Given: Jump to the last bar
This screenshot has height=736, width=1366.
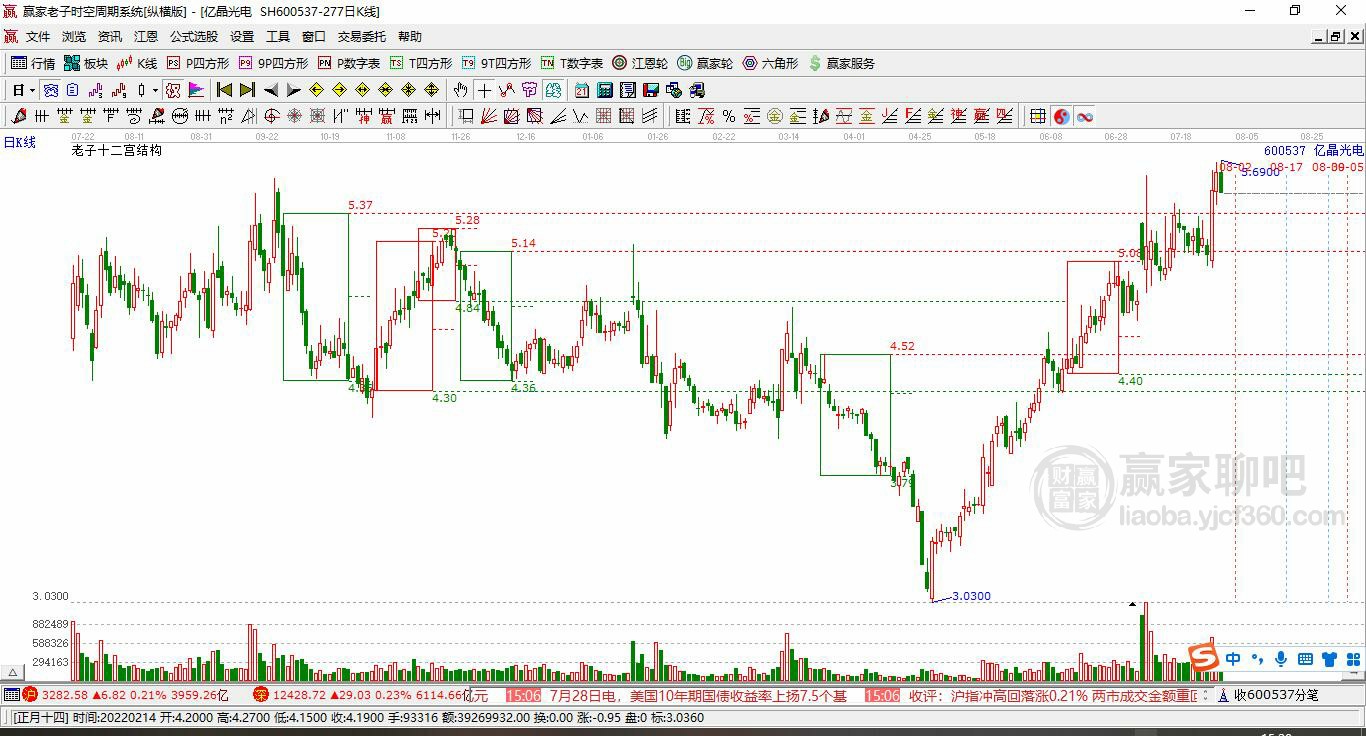Looking at the screenshot, I should click(247, 90).
